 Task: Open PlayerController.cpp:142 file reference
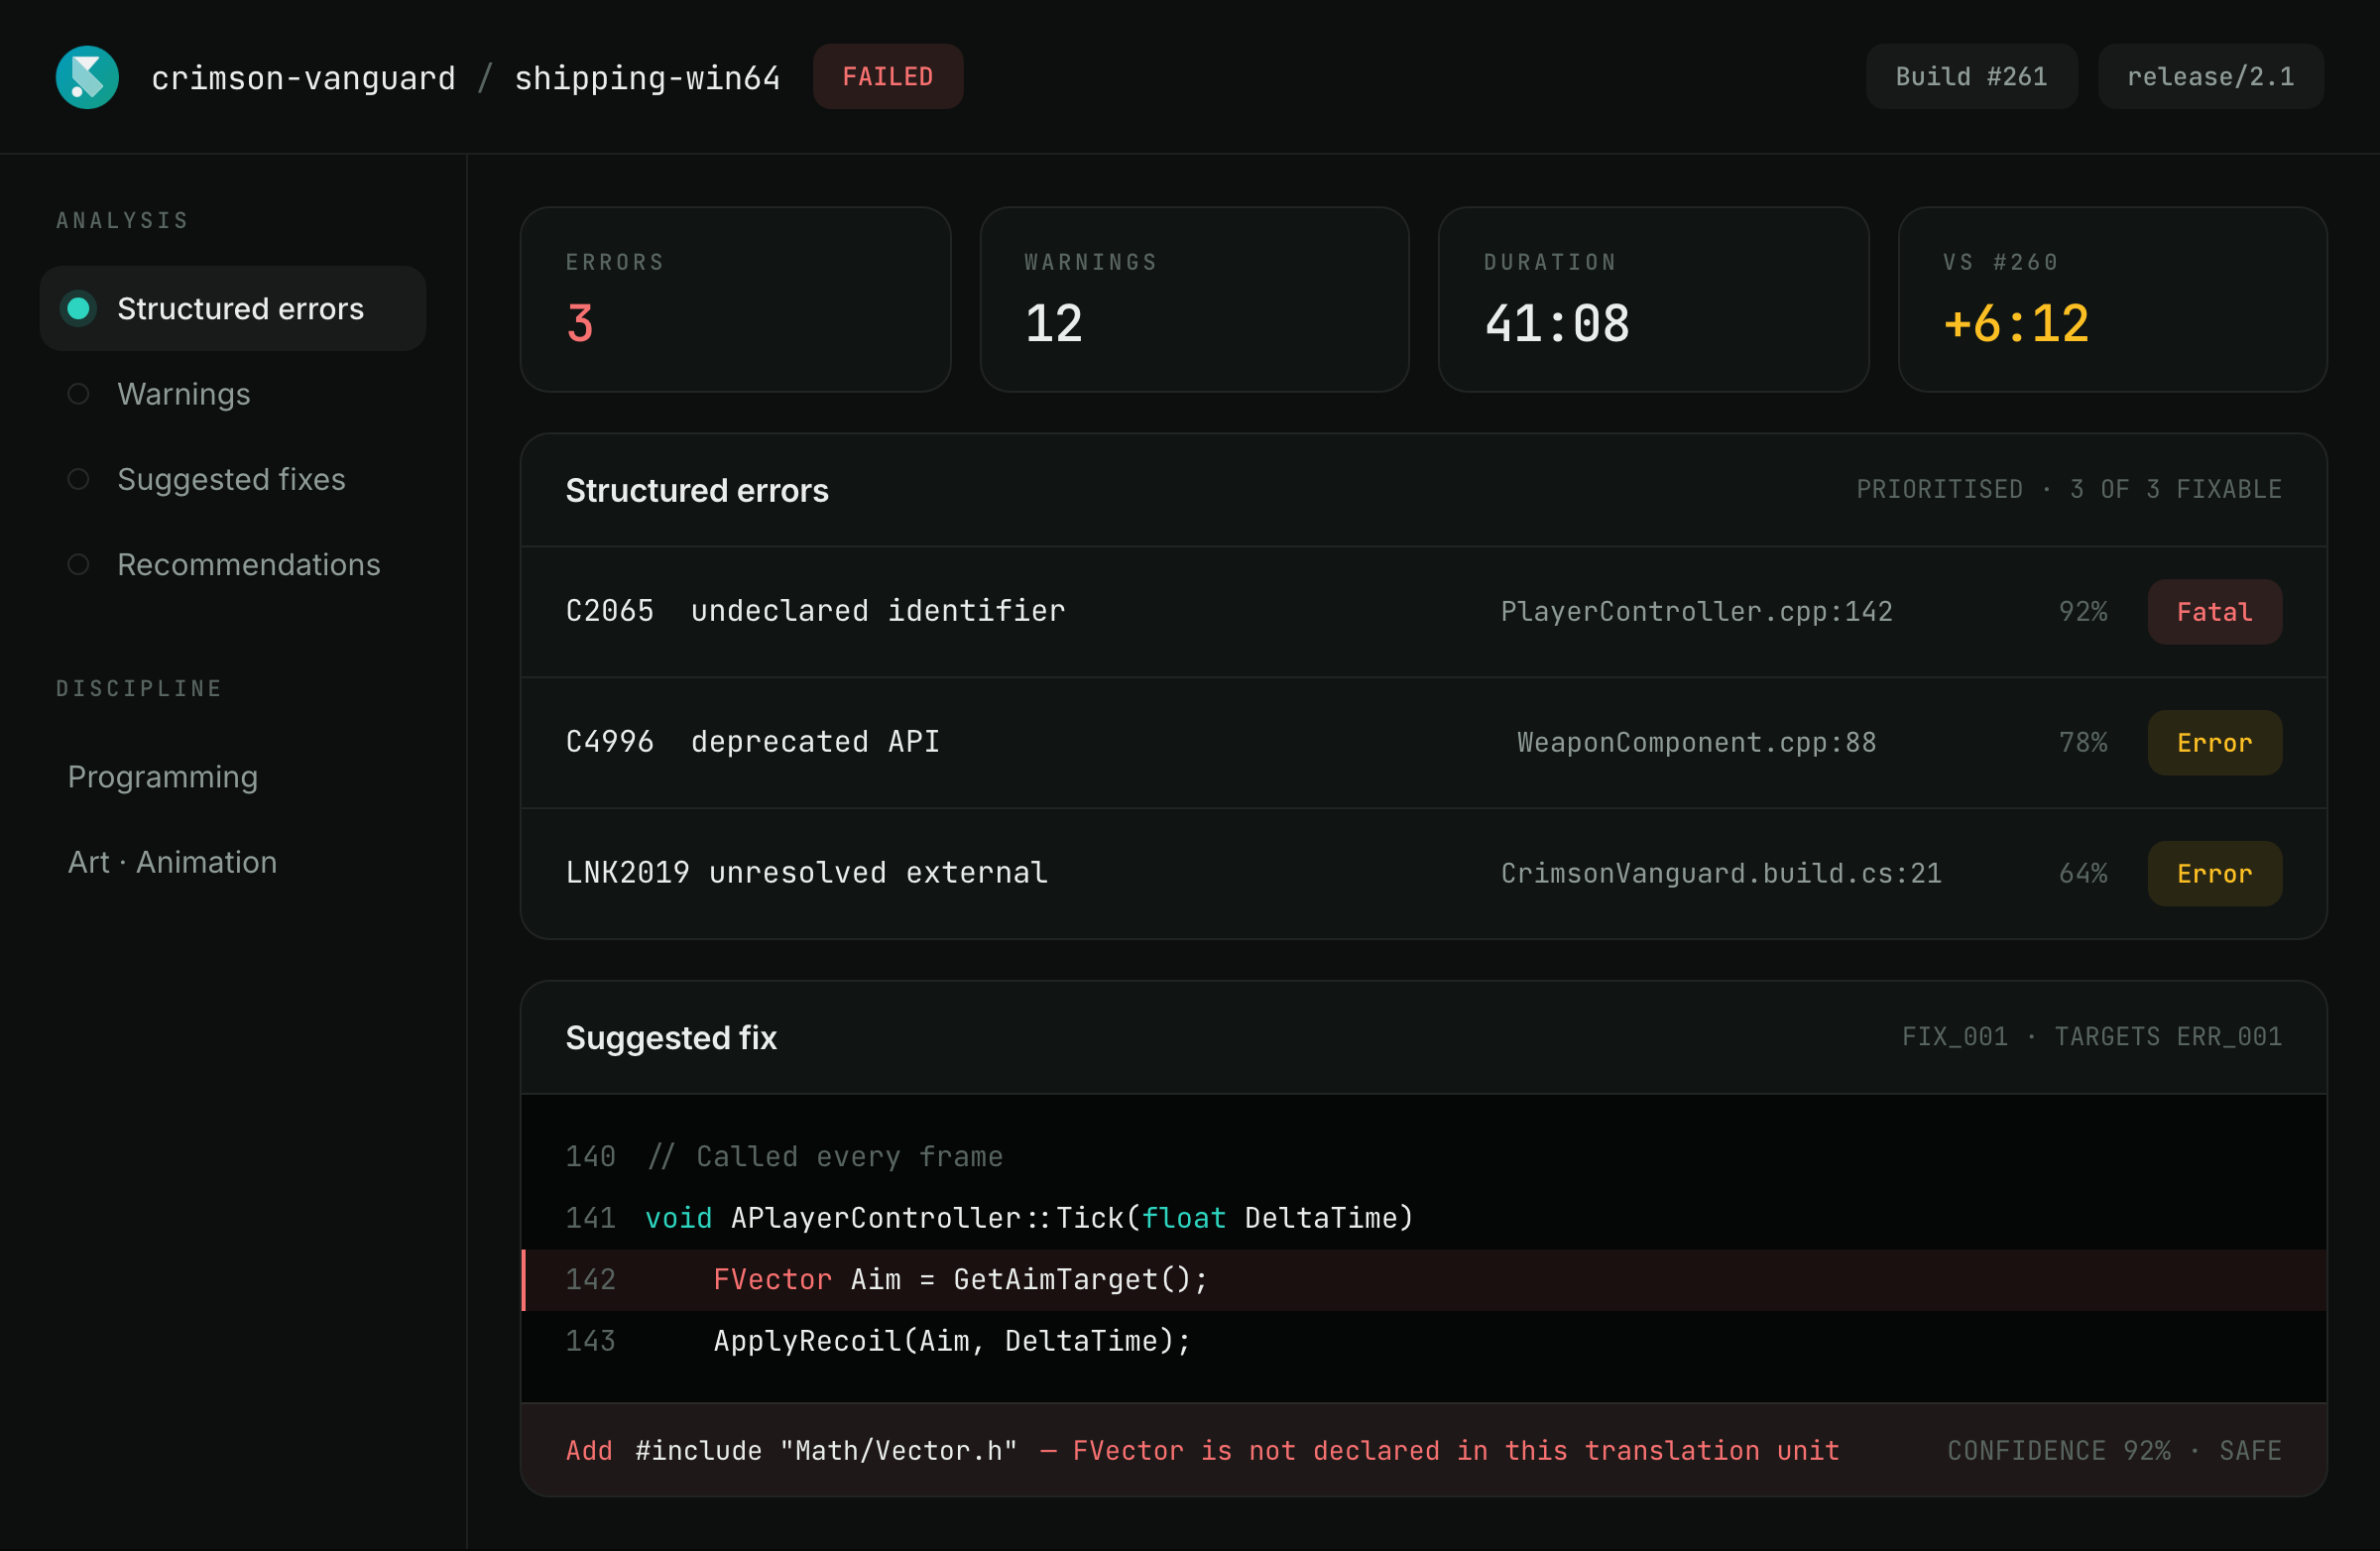[1697, 612]
